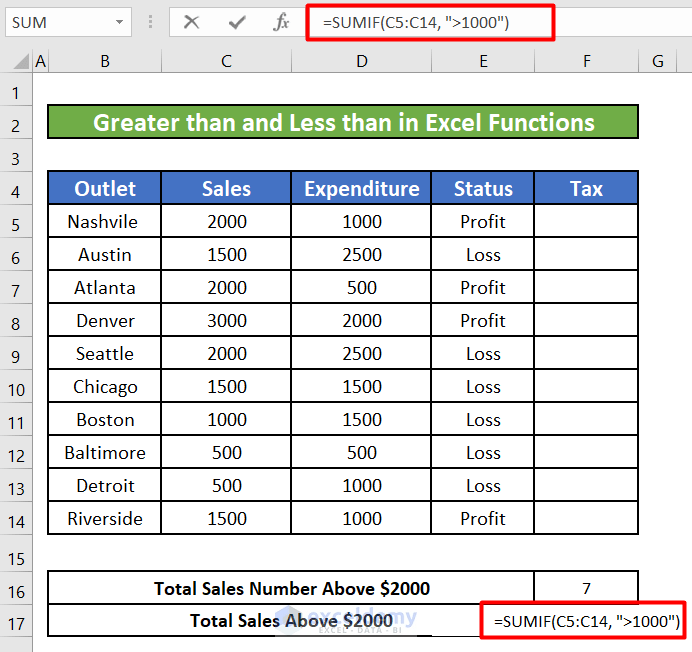This screenshot has height=652, width=692.
Task: Click Austin's expenditure value 2500
Action: click(x=361, y=254)
